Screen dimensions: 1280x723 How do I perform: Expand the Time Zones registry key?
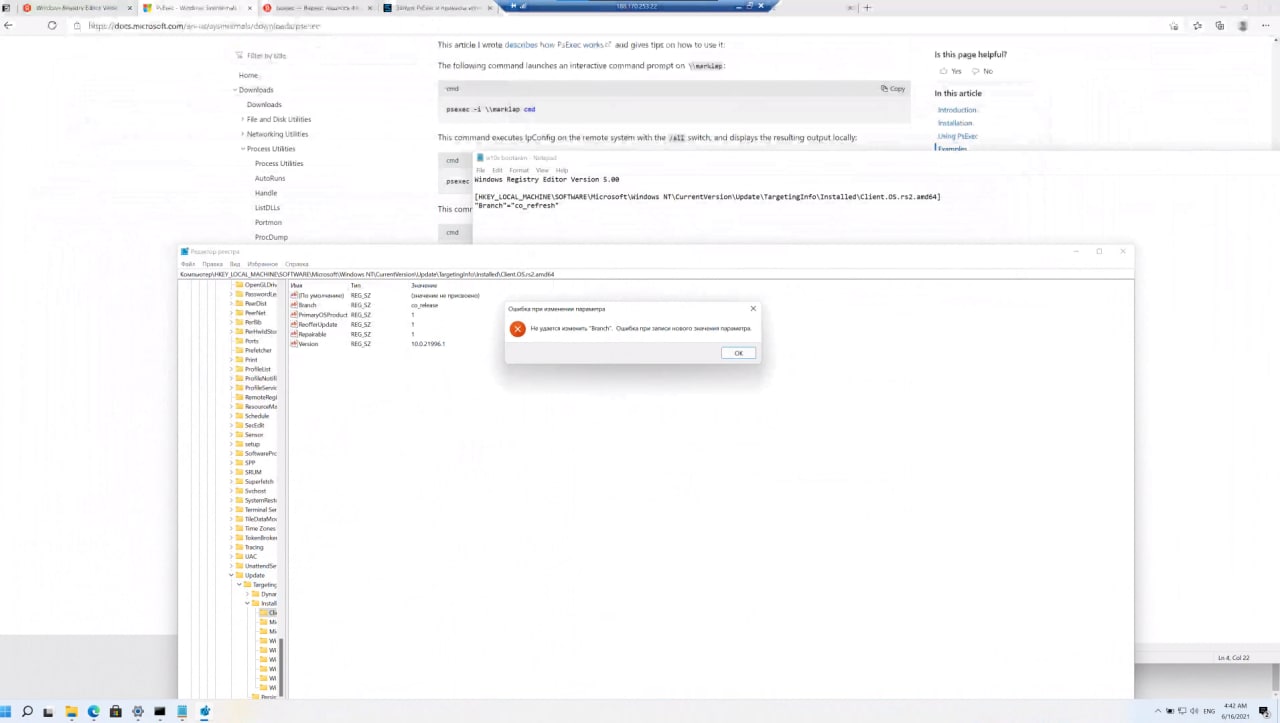[x=232, y=528]
